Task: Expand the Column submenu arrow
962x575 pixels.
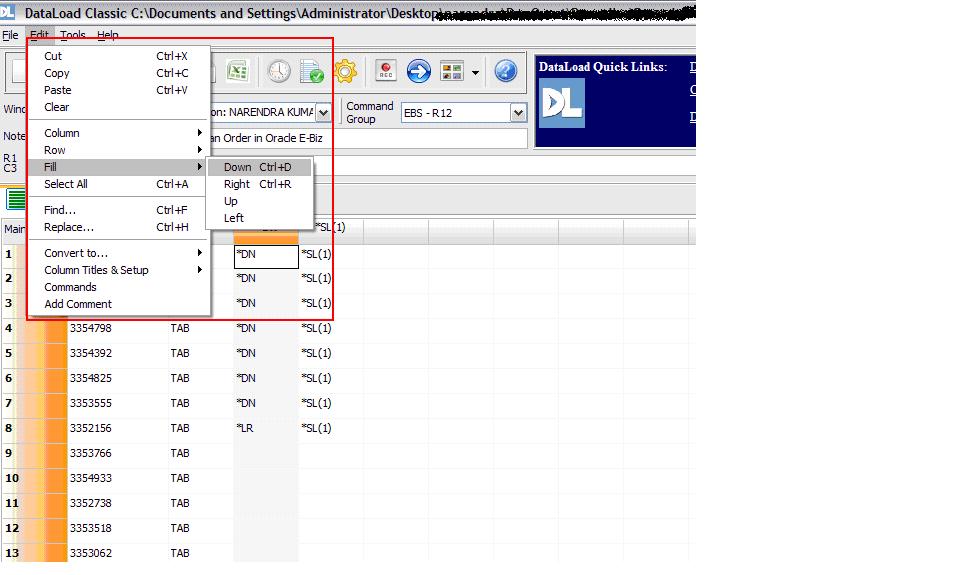Action: 199,133
